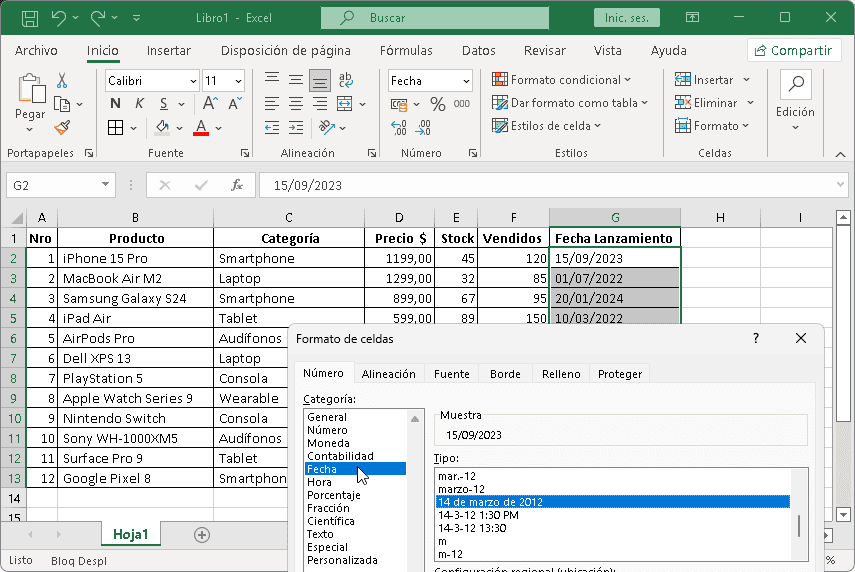Select Moneda in Categoría list
The height and width of the screenshot is (572, 855).
(328, 443)
